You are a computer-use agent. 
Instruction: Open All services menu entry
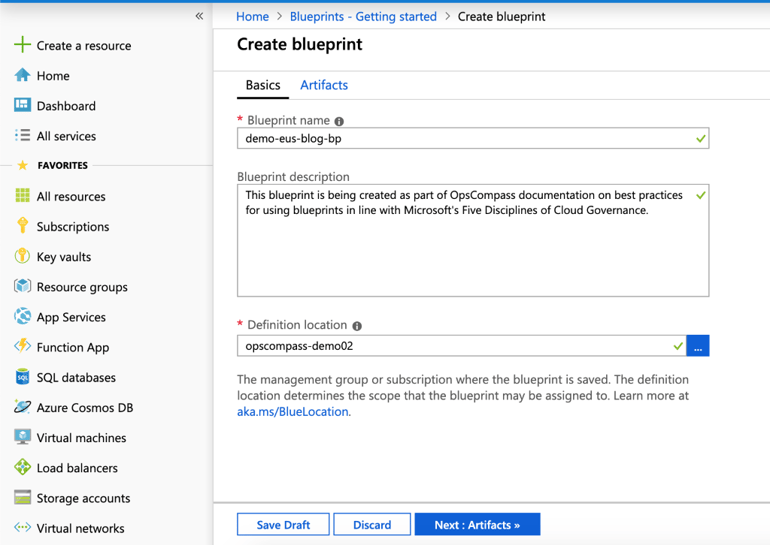click(66, 136)
